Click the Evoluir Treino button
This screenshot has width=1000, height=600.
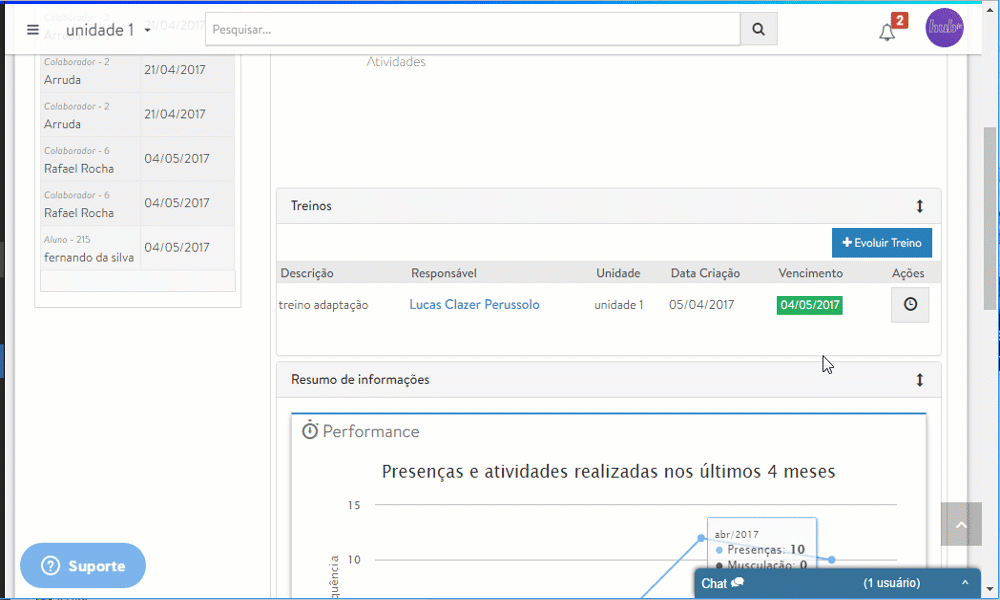[881, 243]
